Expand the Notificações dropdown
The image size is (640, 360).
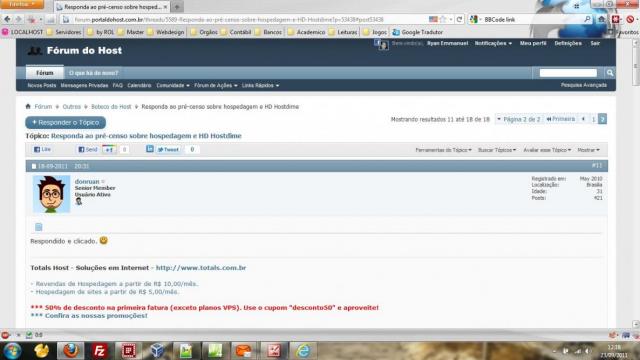pos(493,43)
